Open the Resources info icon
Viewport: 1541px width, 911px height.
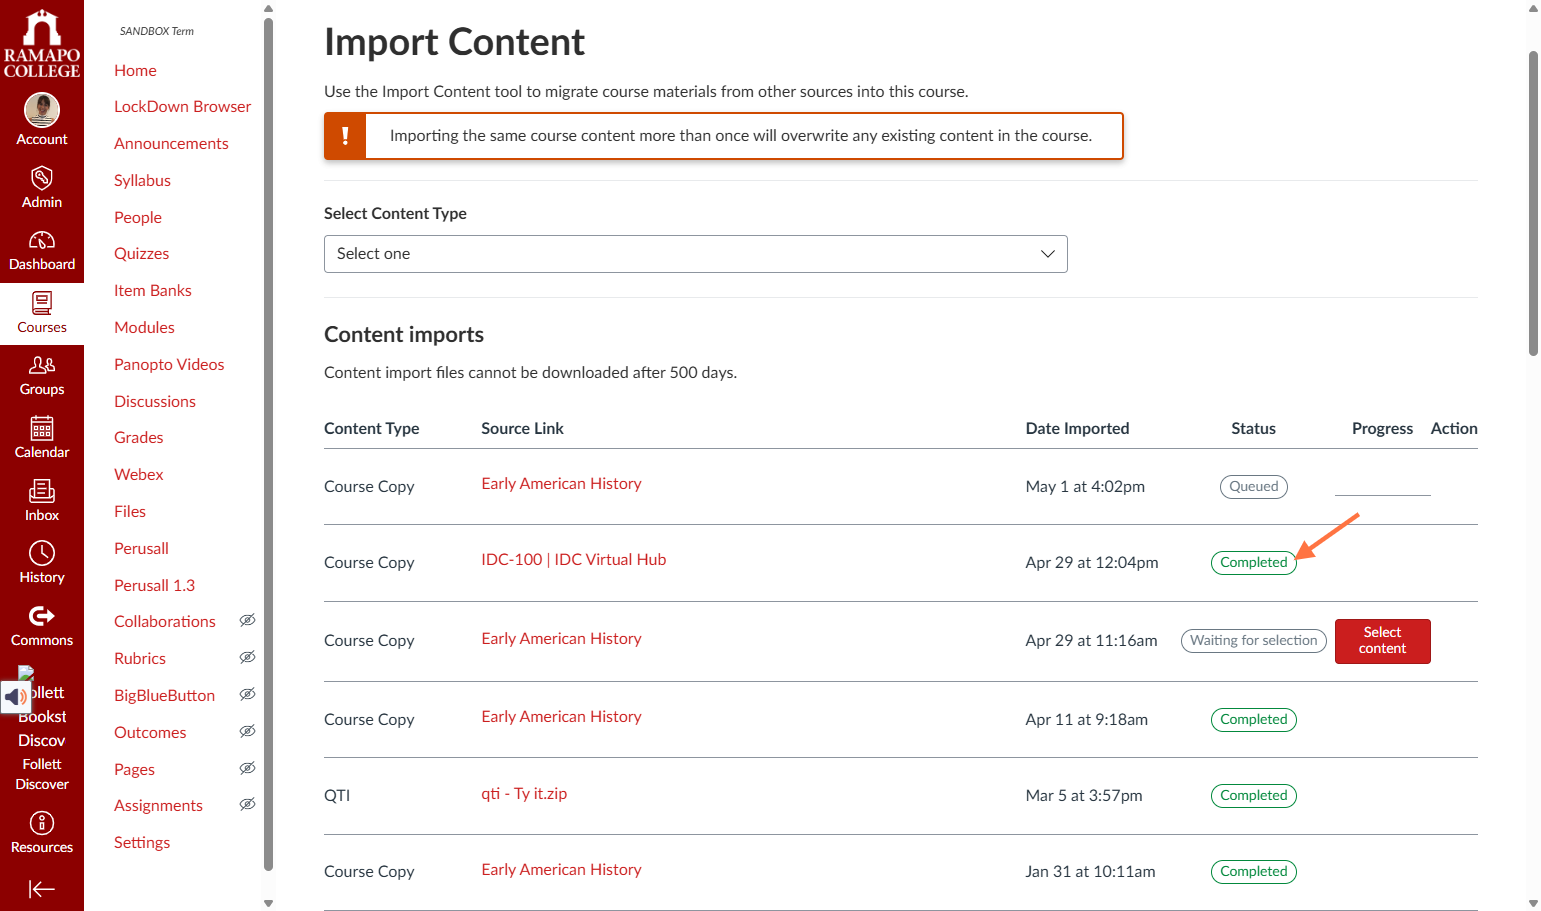point(42,823)
